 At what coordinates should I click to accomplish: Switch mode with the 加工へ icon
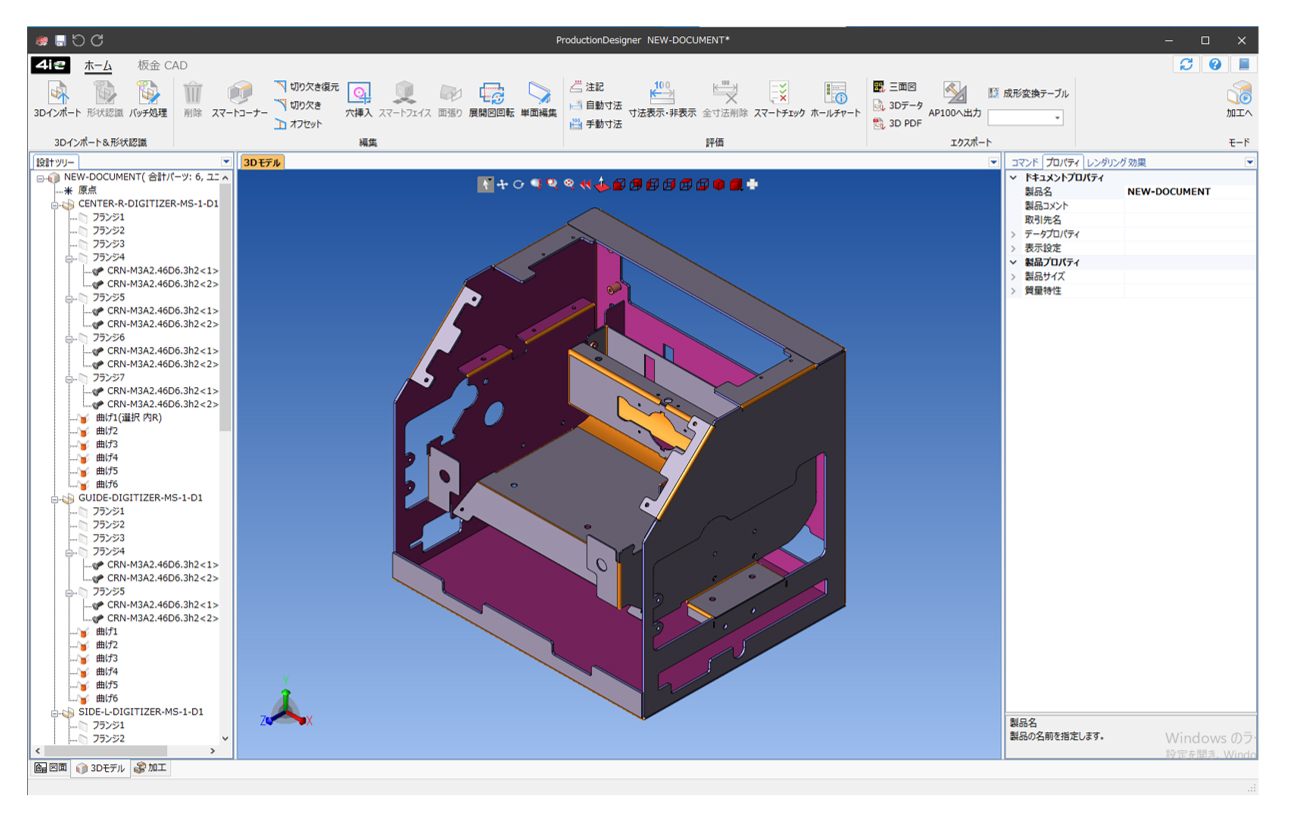(x=1239, y=96)
